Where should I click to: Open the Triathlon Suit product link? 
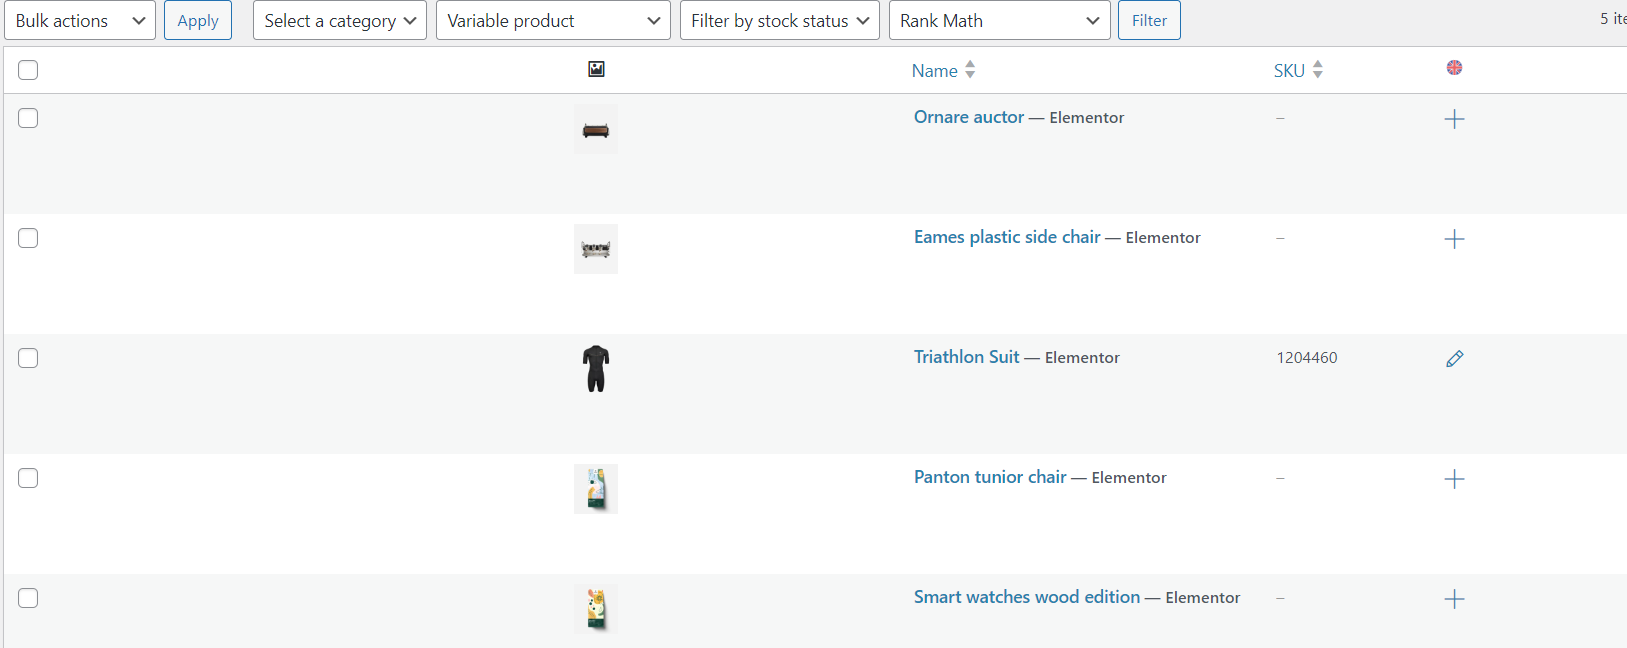tap(966, 357)
